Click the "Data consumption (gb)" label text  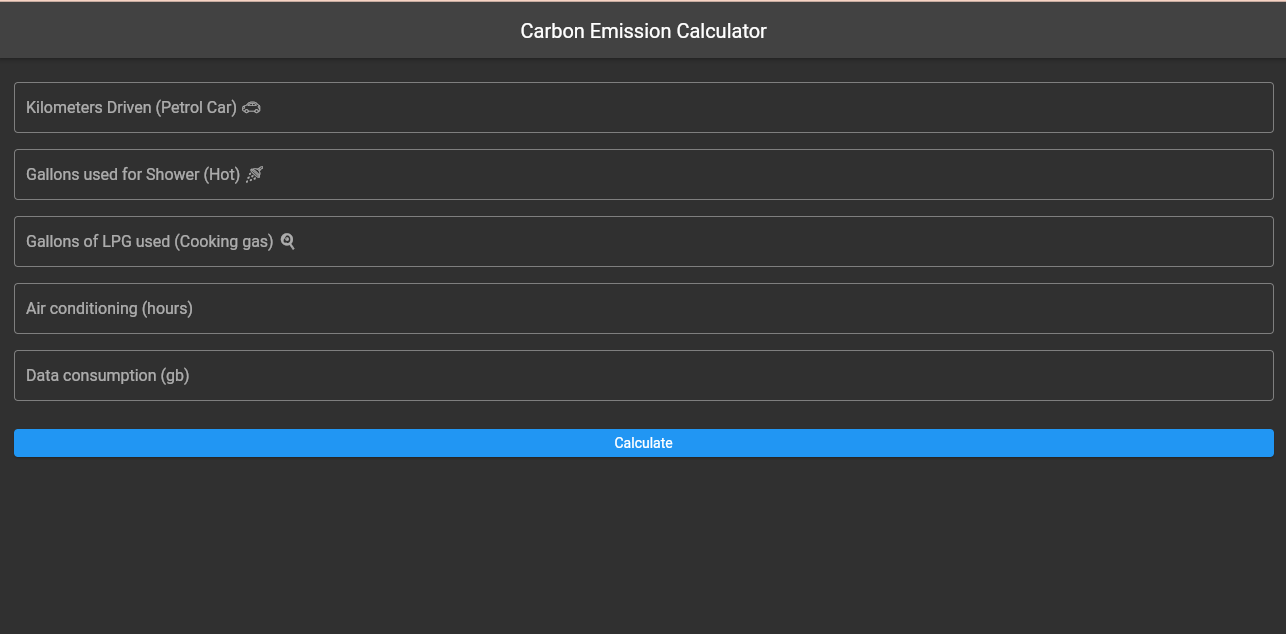point(107,376)
